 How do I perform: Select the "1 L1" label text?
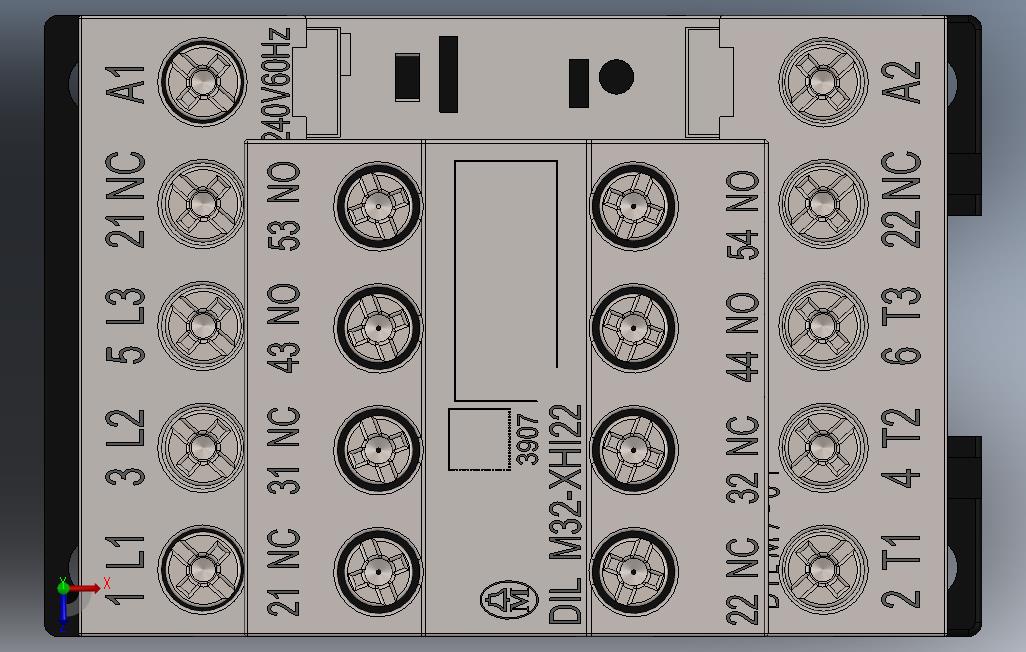coord(126,571)
